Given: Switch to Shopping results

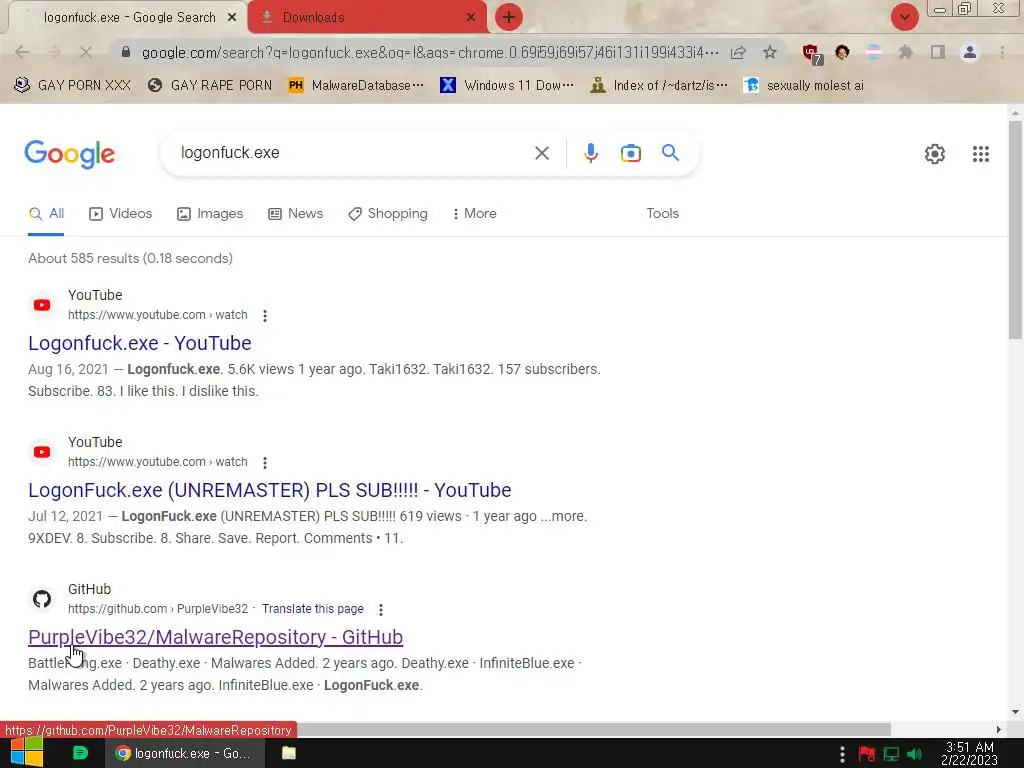Looking at the screenshot, I should pyautogui.click(x=388, y=214).
